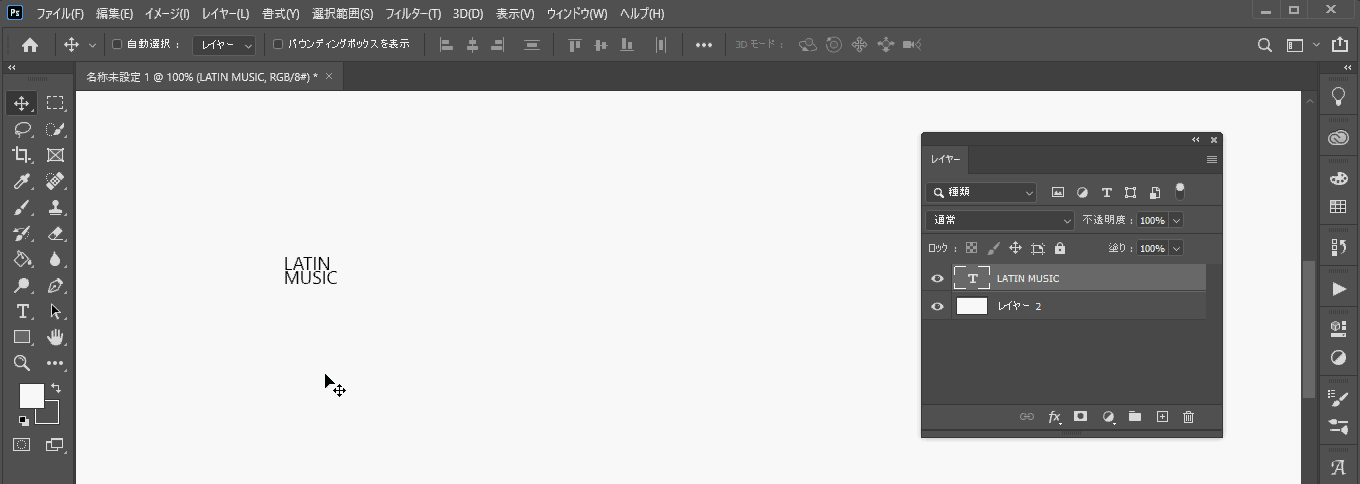This screenshot has width=1360, height=484.
Task: Open the 通常 blend mode dropdown
Action: pyautogui.click(x=1000, y=220)
